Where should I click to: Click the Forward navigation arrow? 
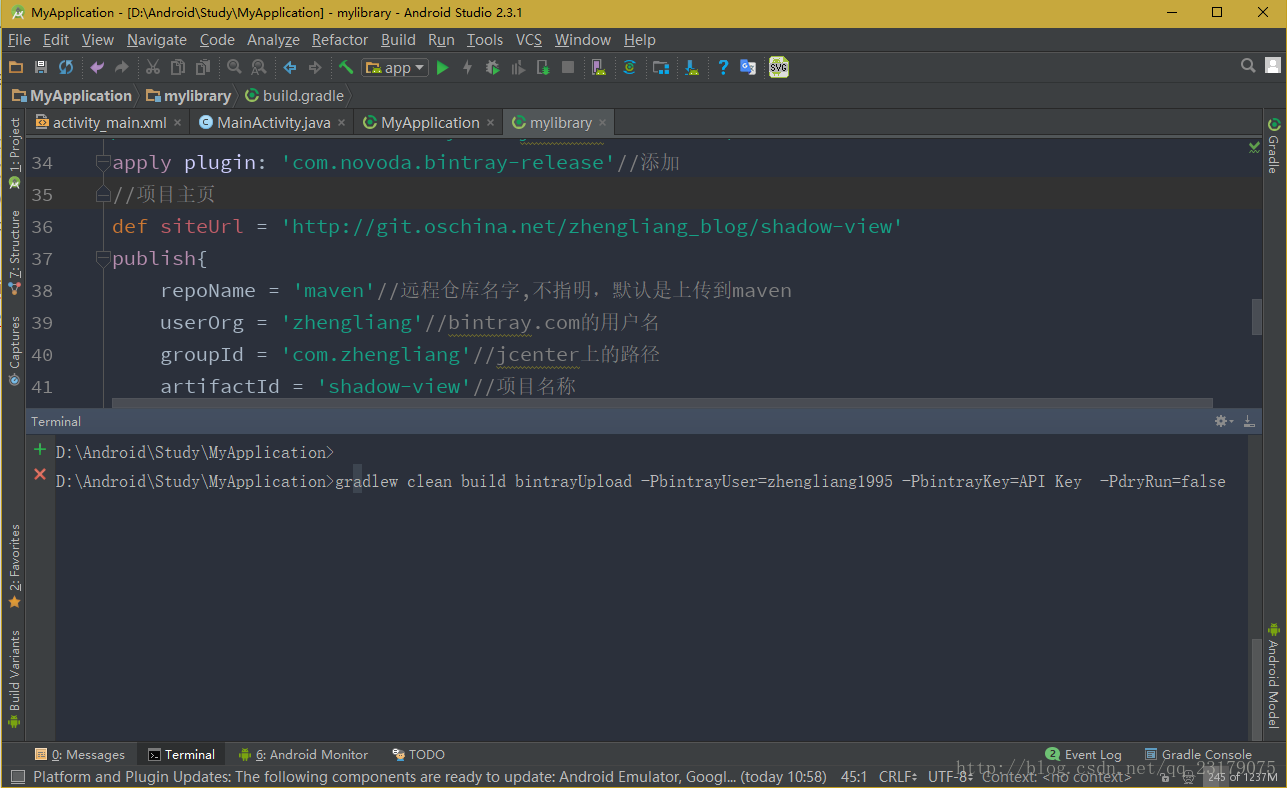coord(315,67)
